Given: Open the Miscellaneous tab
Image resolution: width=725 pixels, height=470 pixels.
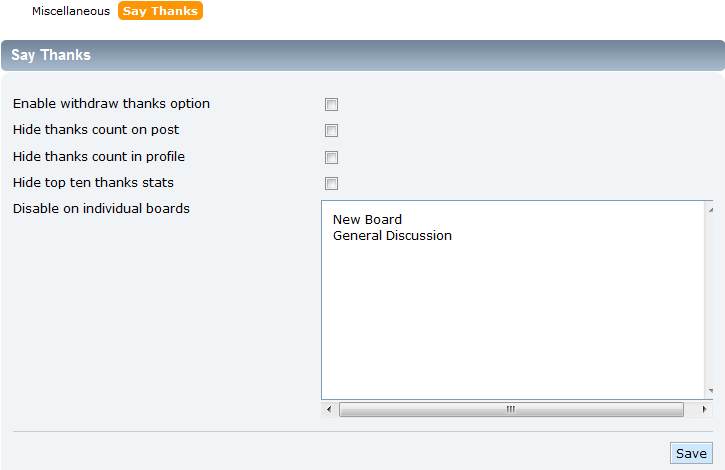Looking at the screenshot, I should (x=71, y=11).
